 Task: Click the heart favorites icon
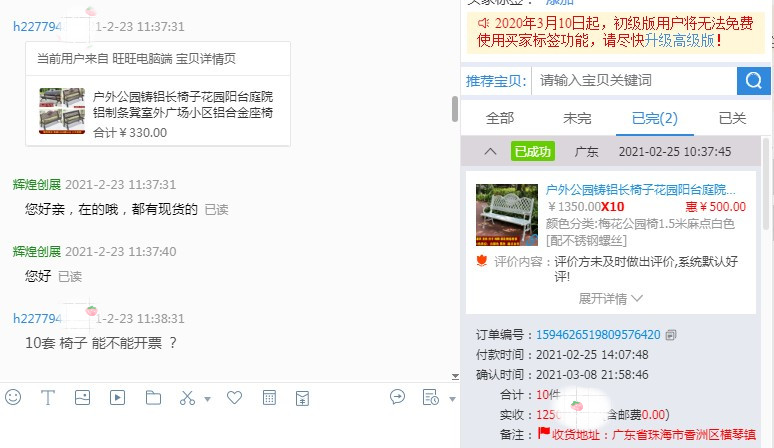click(x=234, y=397)
